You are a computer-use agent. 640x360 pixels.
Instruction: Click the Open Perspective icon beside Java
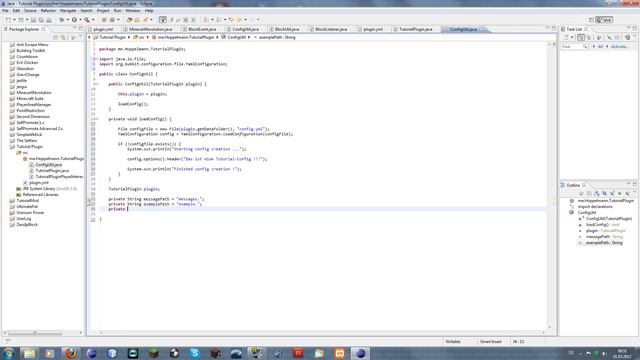coord(591,20)
